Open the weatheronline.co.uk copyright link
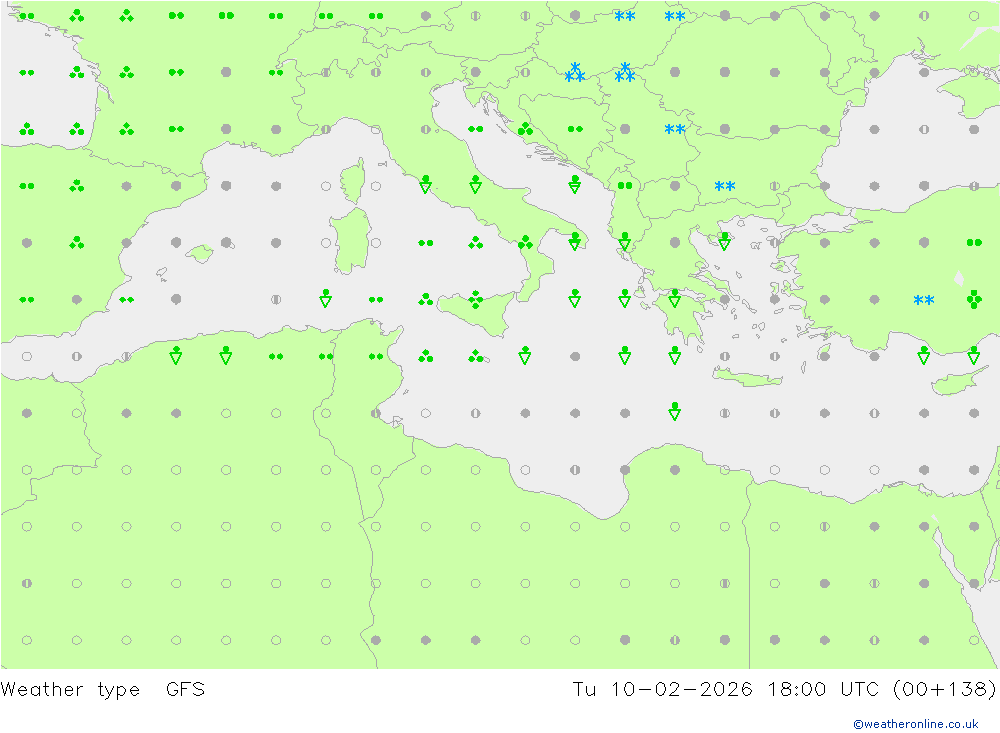This screenshot has width=1000, height=733. (916, 724)
